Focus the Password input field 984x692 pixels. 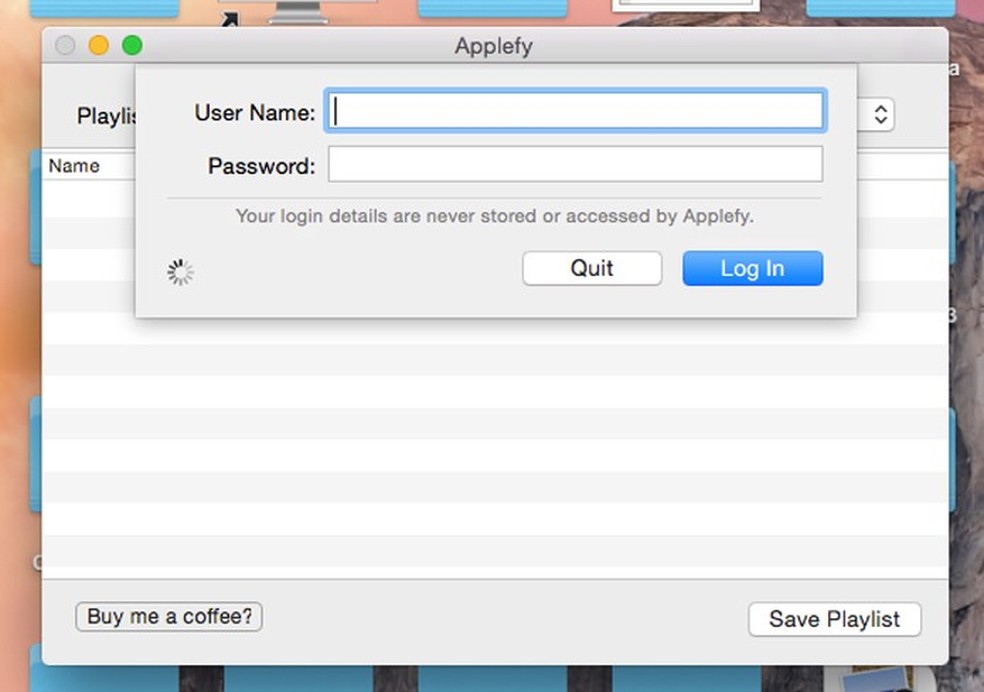click(x=575, y=164)
